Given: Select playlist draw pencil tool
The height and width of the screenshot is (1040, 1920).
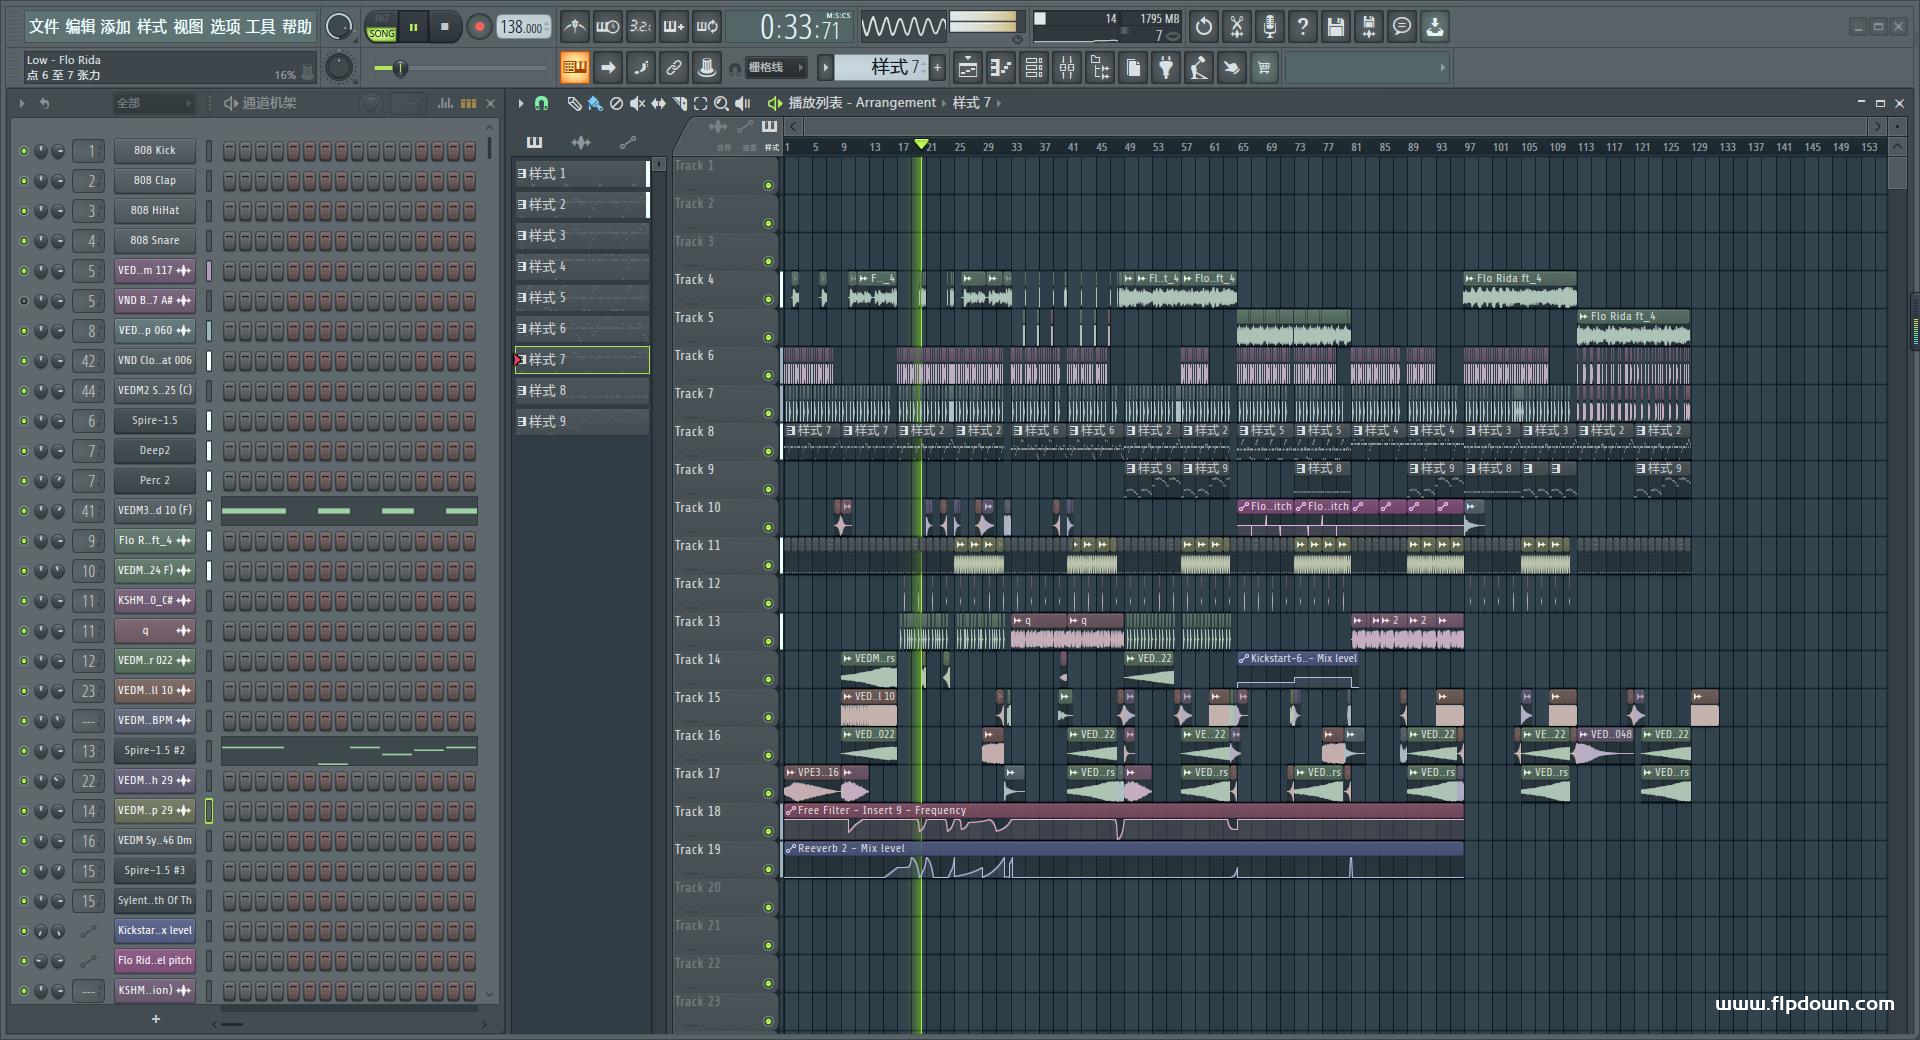Looking at the screenshot, I should point(574,103).
